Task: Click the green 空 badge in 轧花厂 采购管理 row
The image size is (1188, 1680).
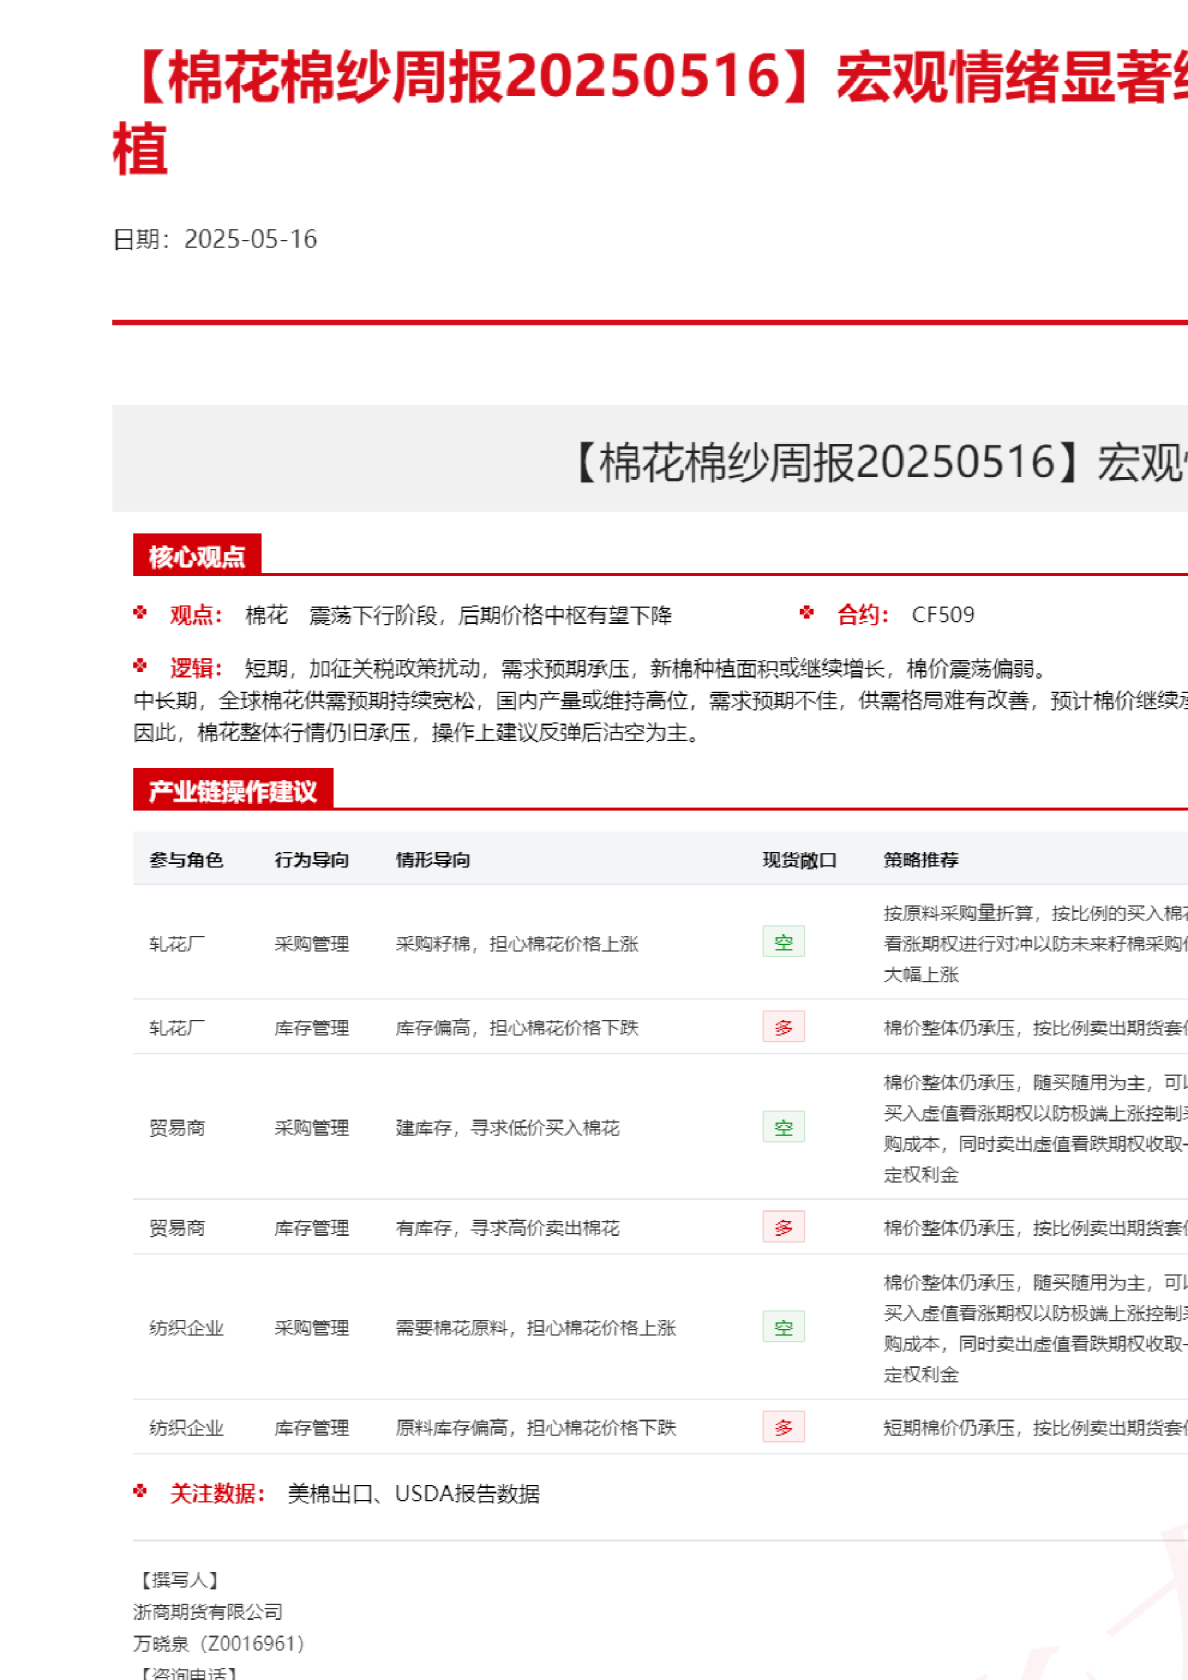Action: tap(783, 942)
